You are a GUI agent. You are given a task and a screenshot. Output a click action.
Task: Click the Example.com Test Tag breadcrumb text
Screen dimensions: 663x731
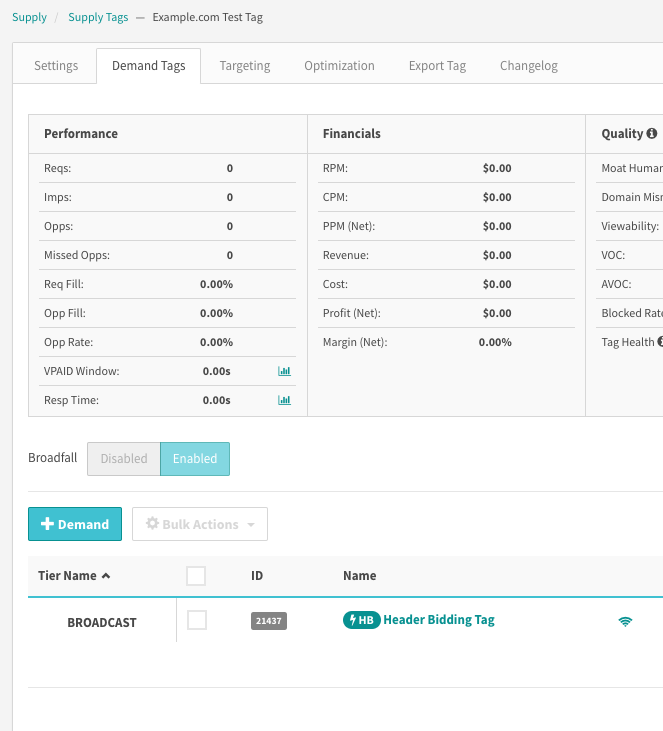pyautogui.click(x=207, y=17)
